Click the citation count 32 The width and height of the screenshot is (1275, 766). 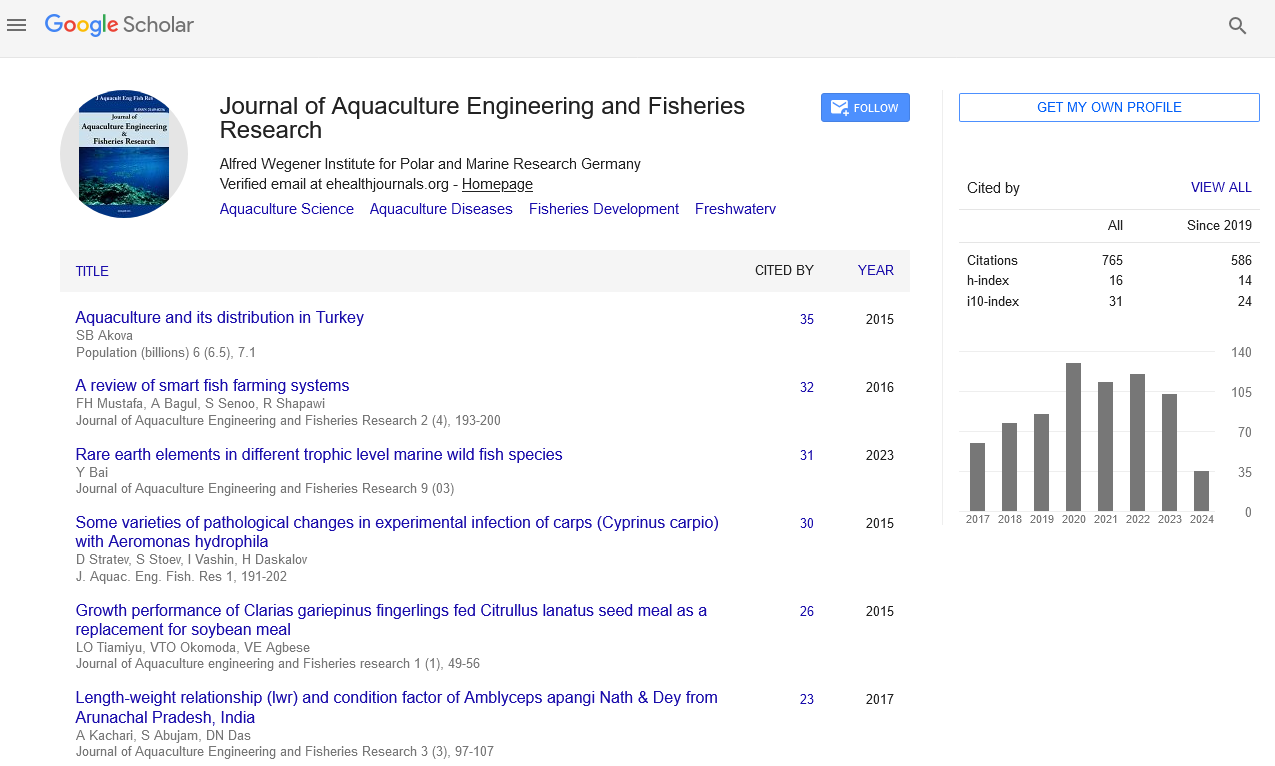click(x=807, y=388)
